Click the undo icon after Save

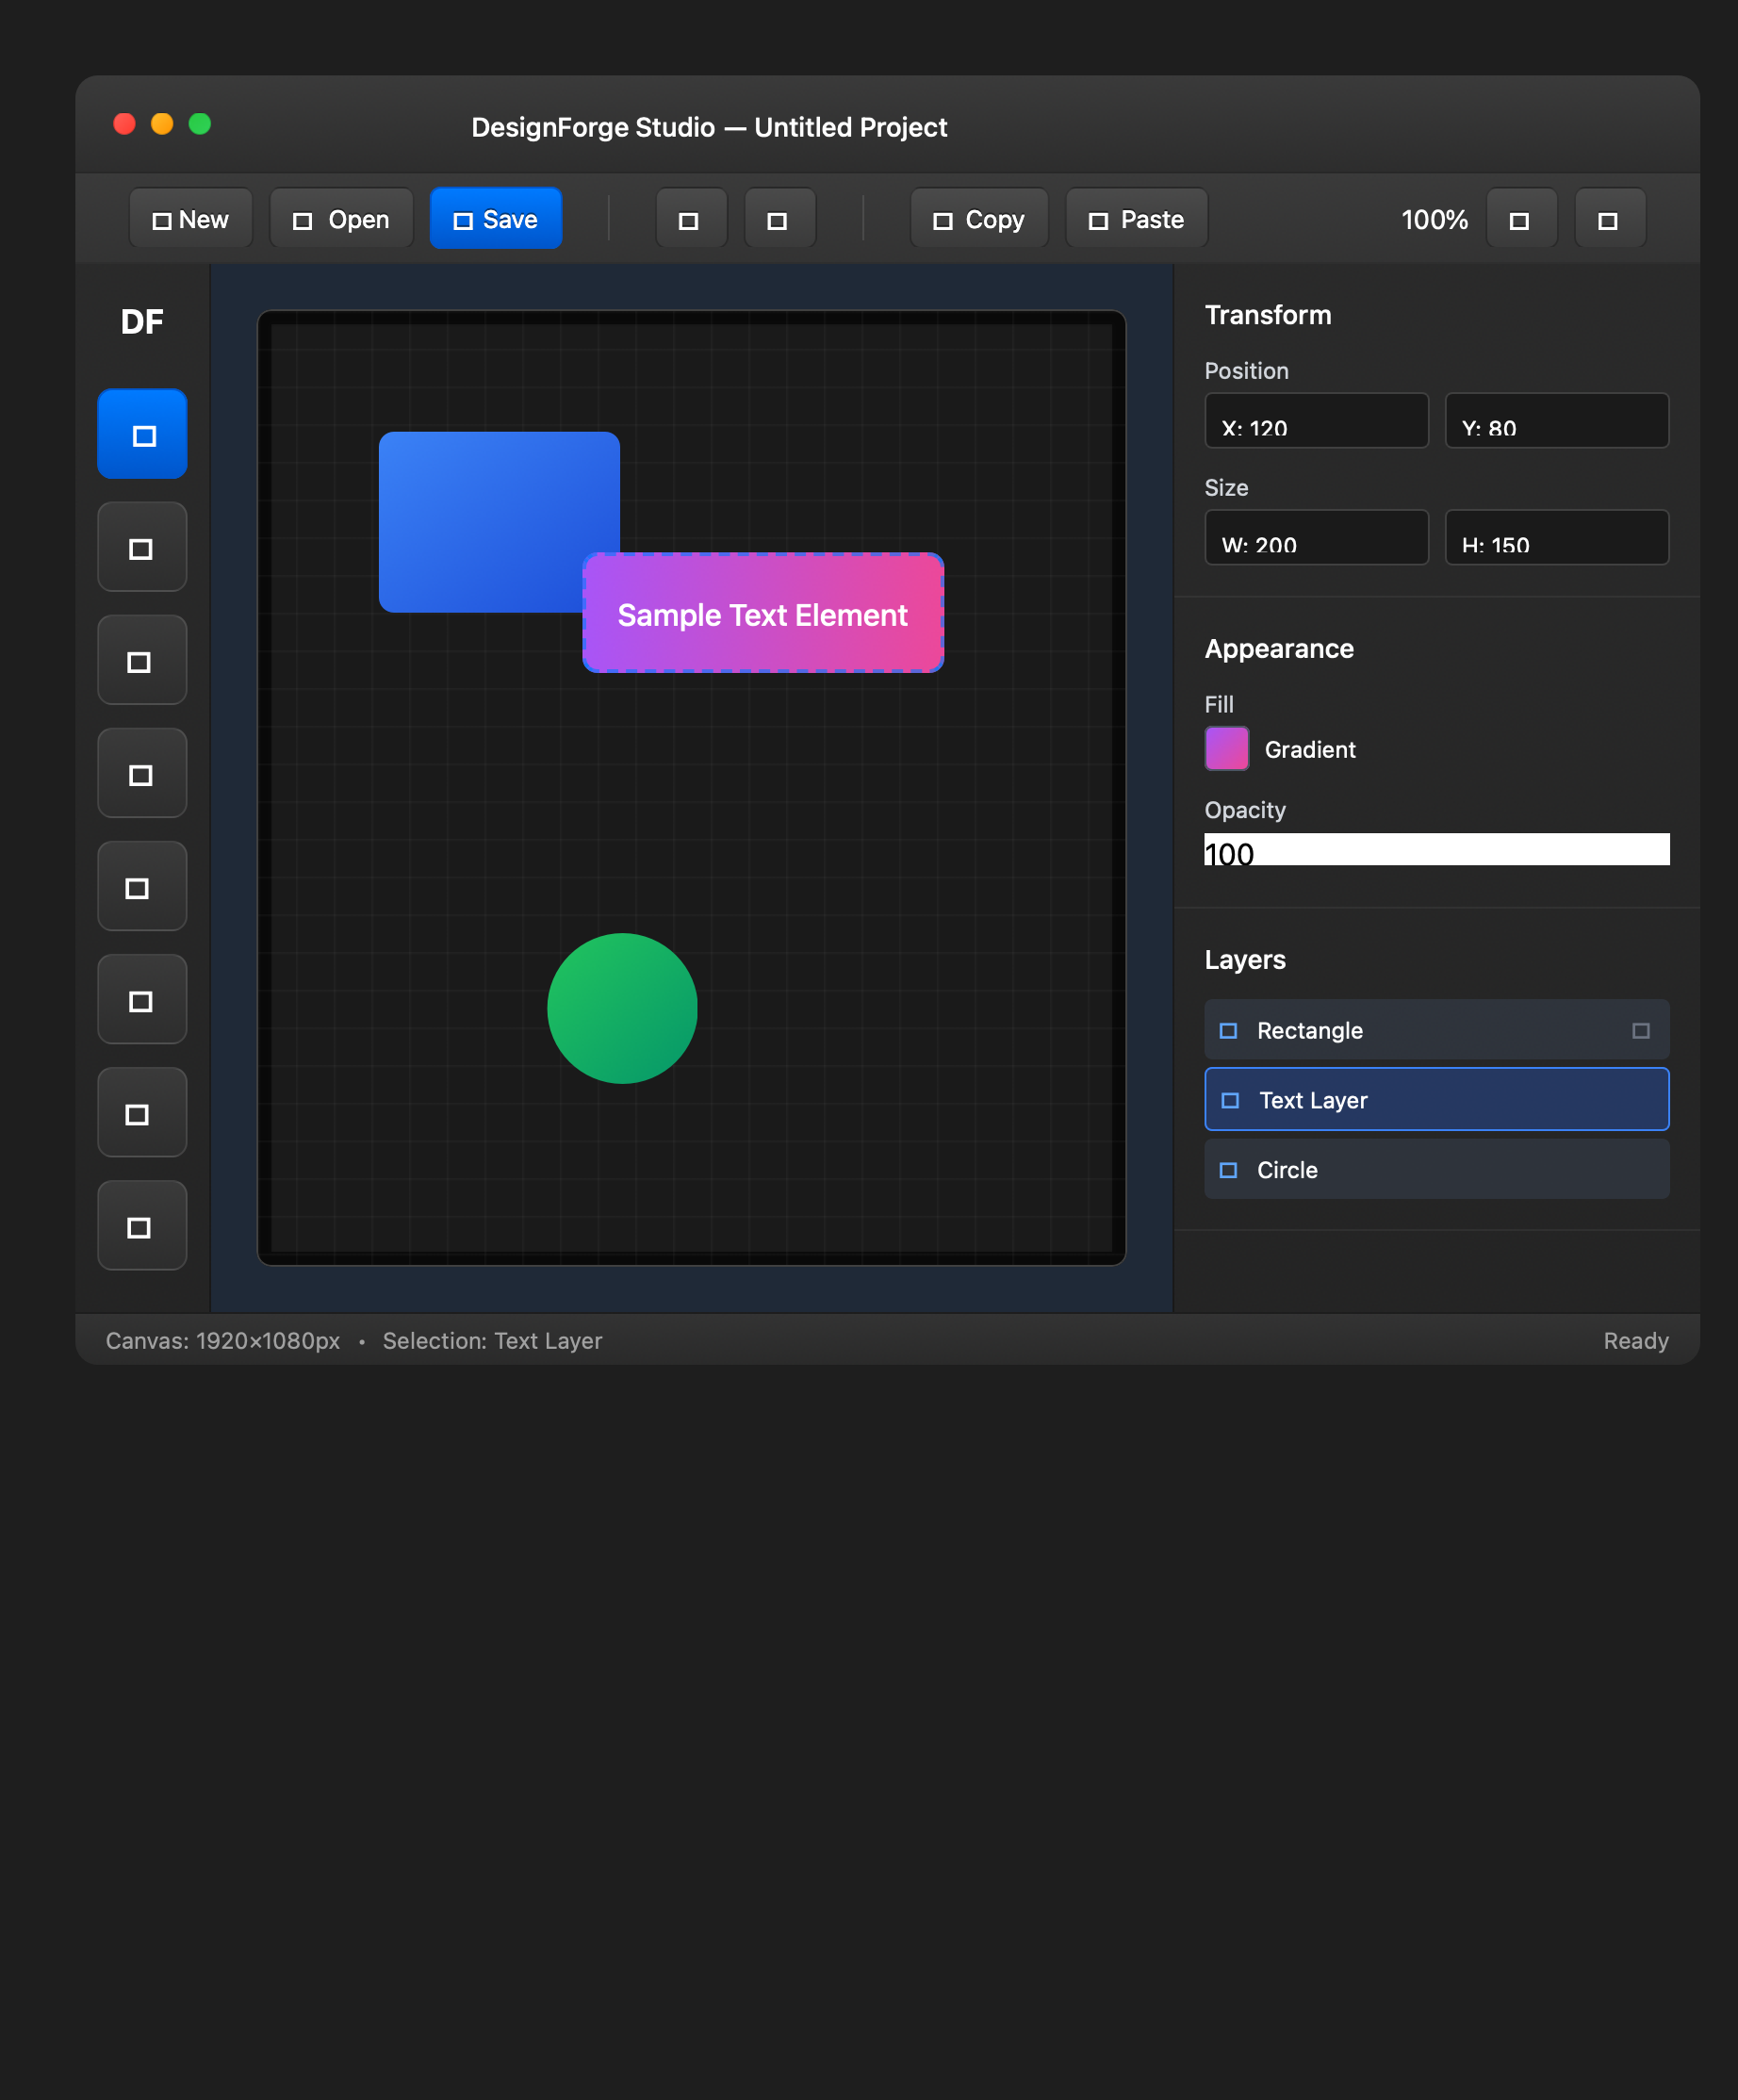691,218
